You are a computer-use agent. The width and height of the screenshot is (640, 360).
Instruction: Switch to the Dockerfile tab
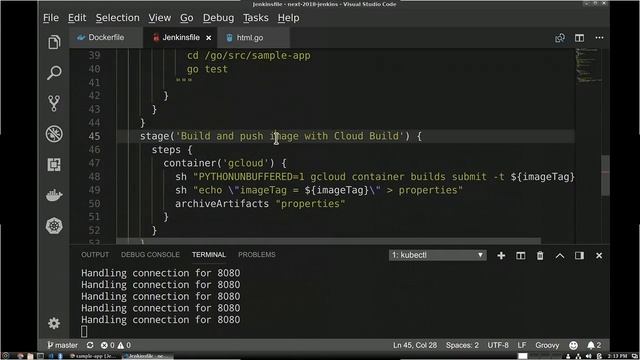(106, 38)
